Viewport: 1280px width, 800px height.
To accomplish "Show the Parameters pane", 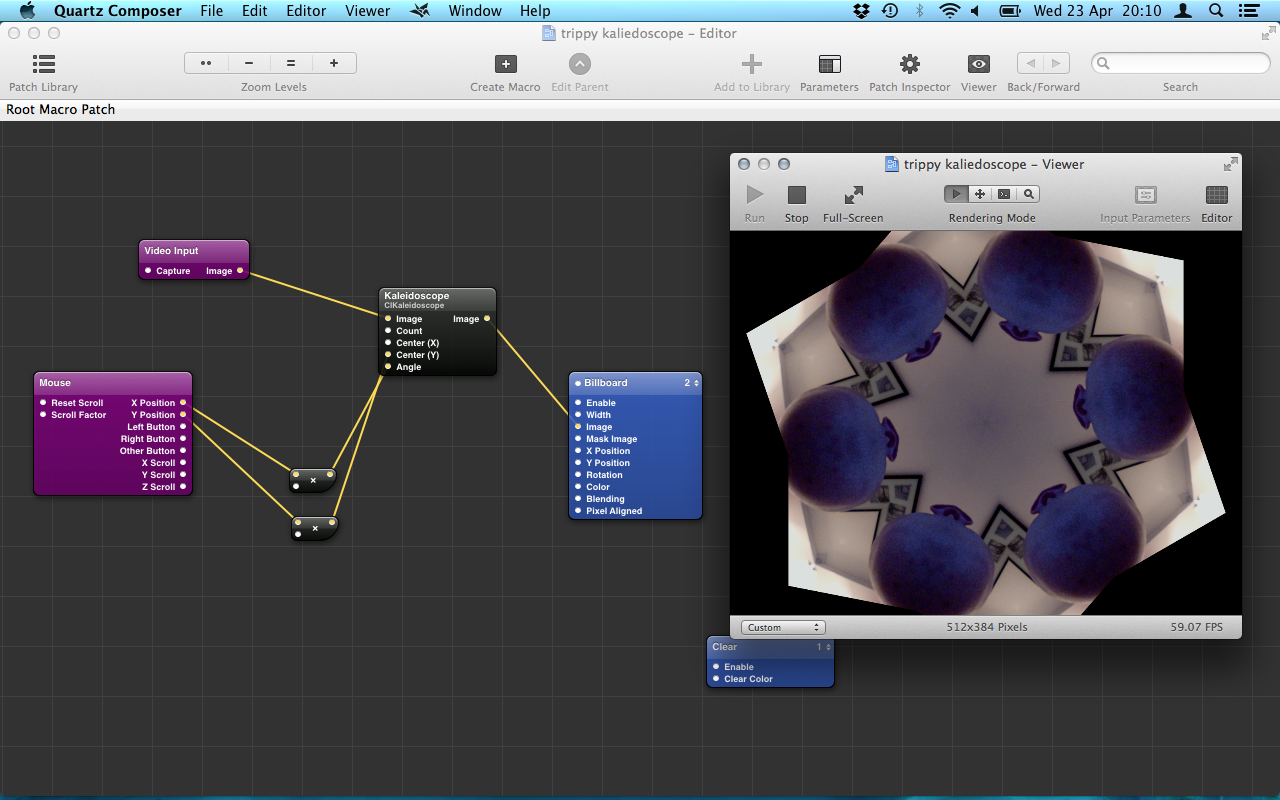I will pyautogui.click(x=829, y=65).
